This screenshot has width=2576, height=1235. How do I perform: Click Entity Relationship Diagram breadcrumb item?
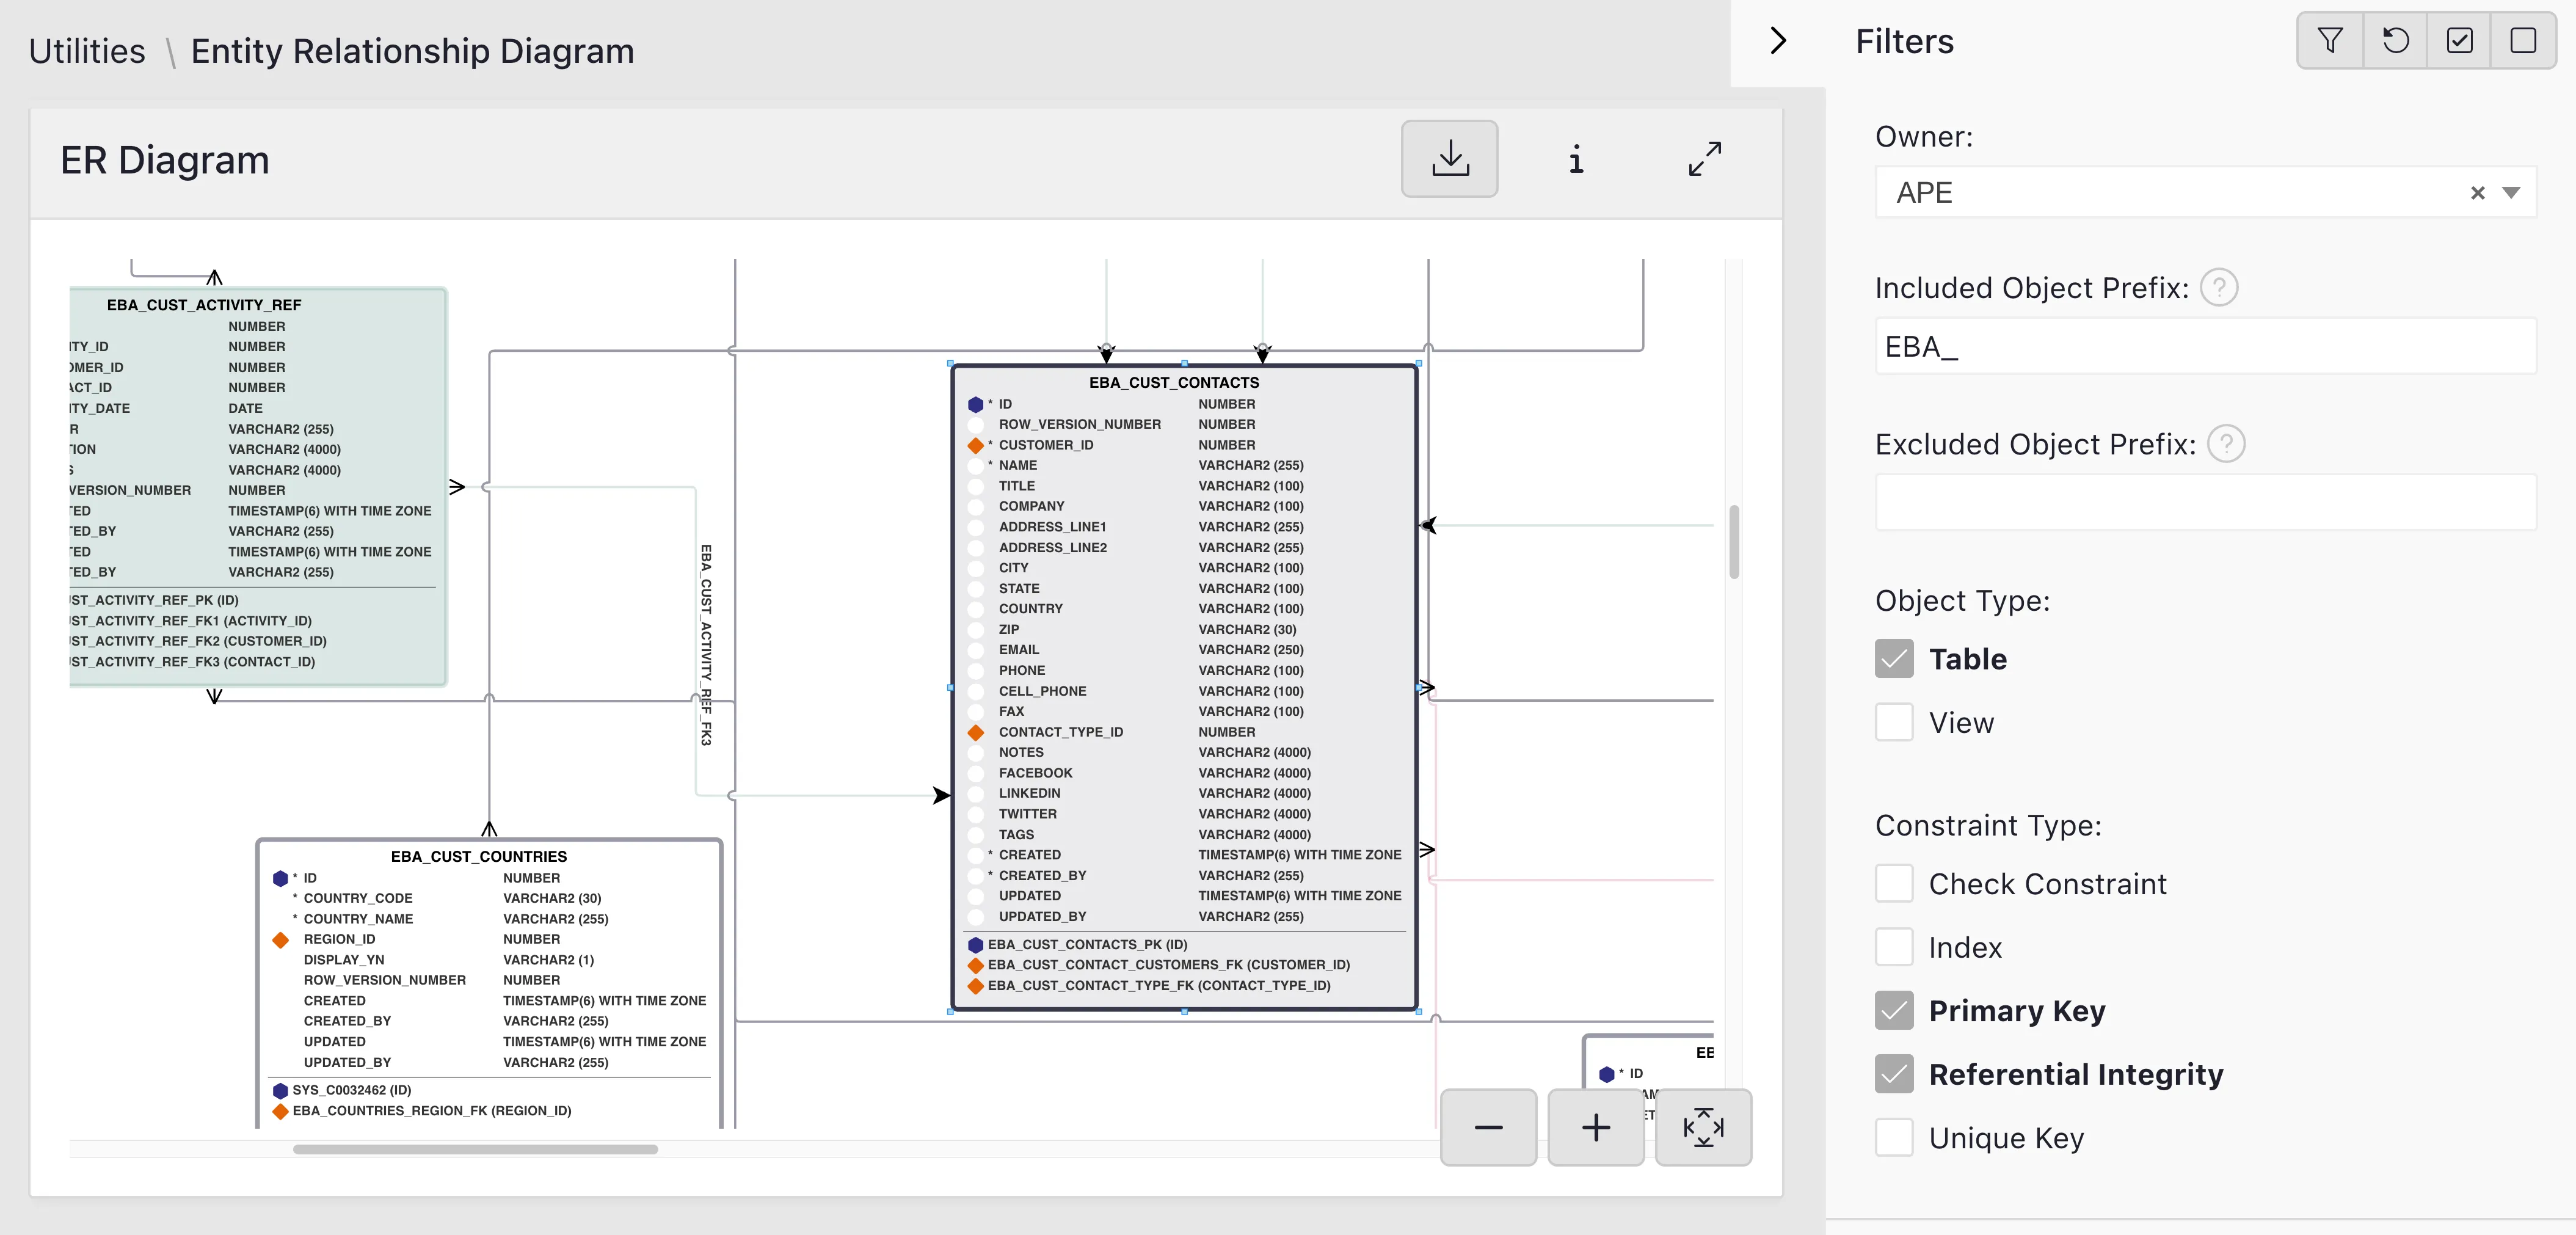pyautogui.click(x=413, y=50)
